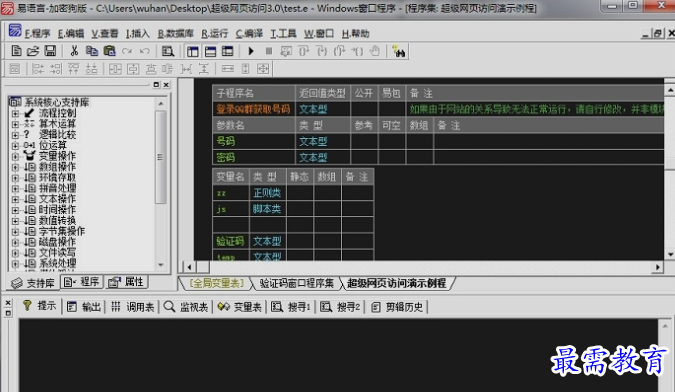Switch to the 提示 output tab
675x392 pixels.
tap(40, 306)
